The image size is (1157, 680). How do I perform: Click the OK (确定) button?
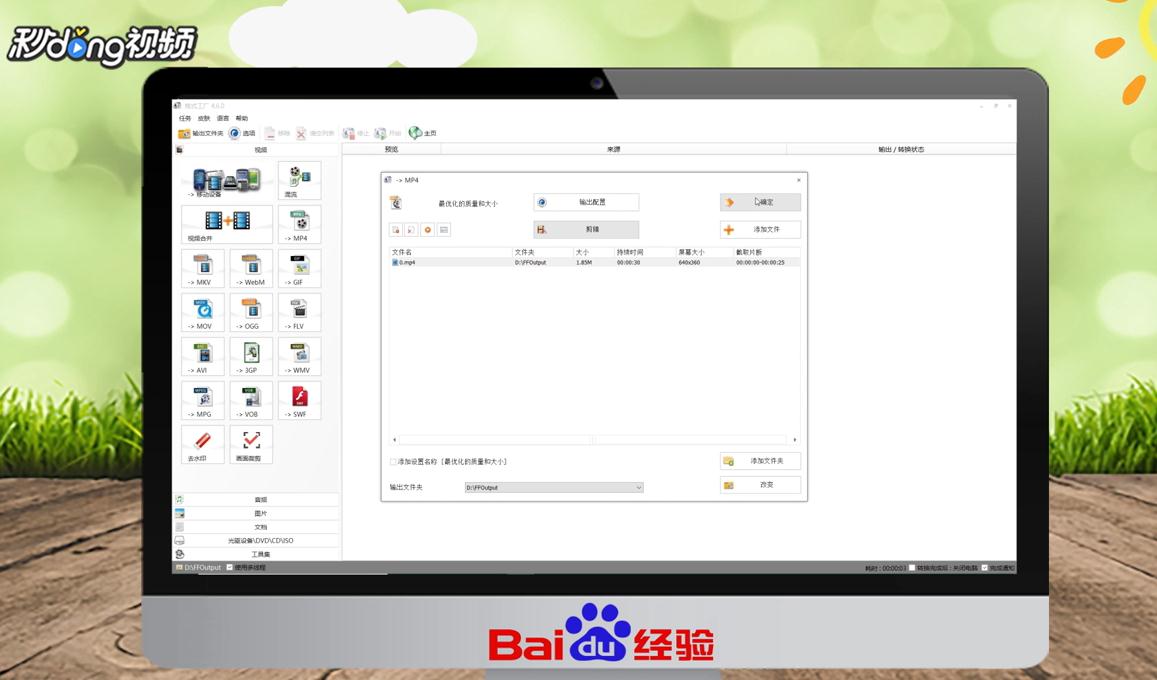tap(760, 202)
